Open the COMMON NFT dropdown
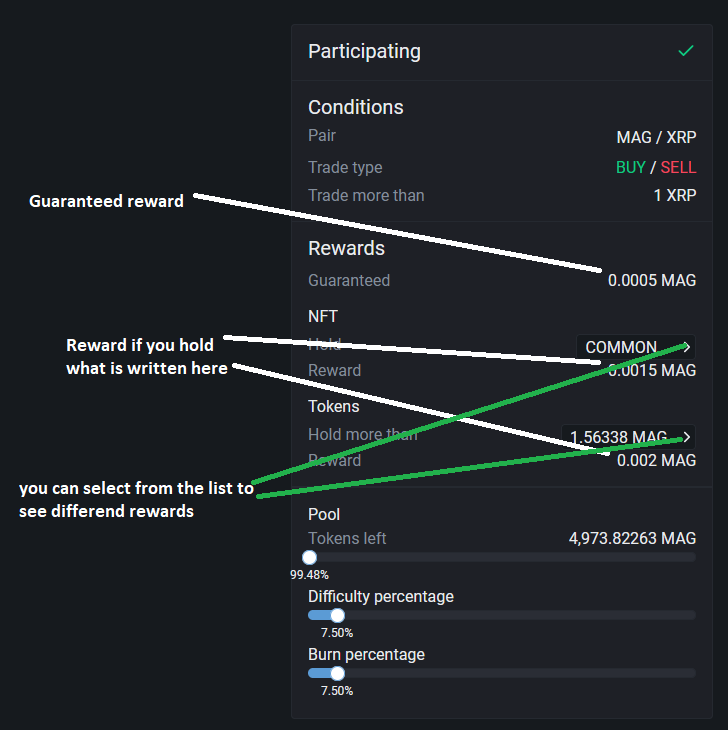The height and width of the screenshot is (730, 728). (x=635, y=347)
